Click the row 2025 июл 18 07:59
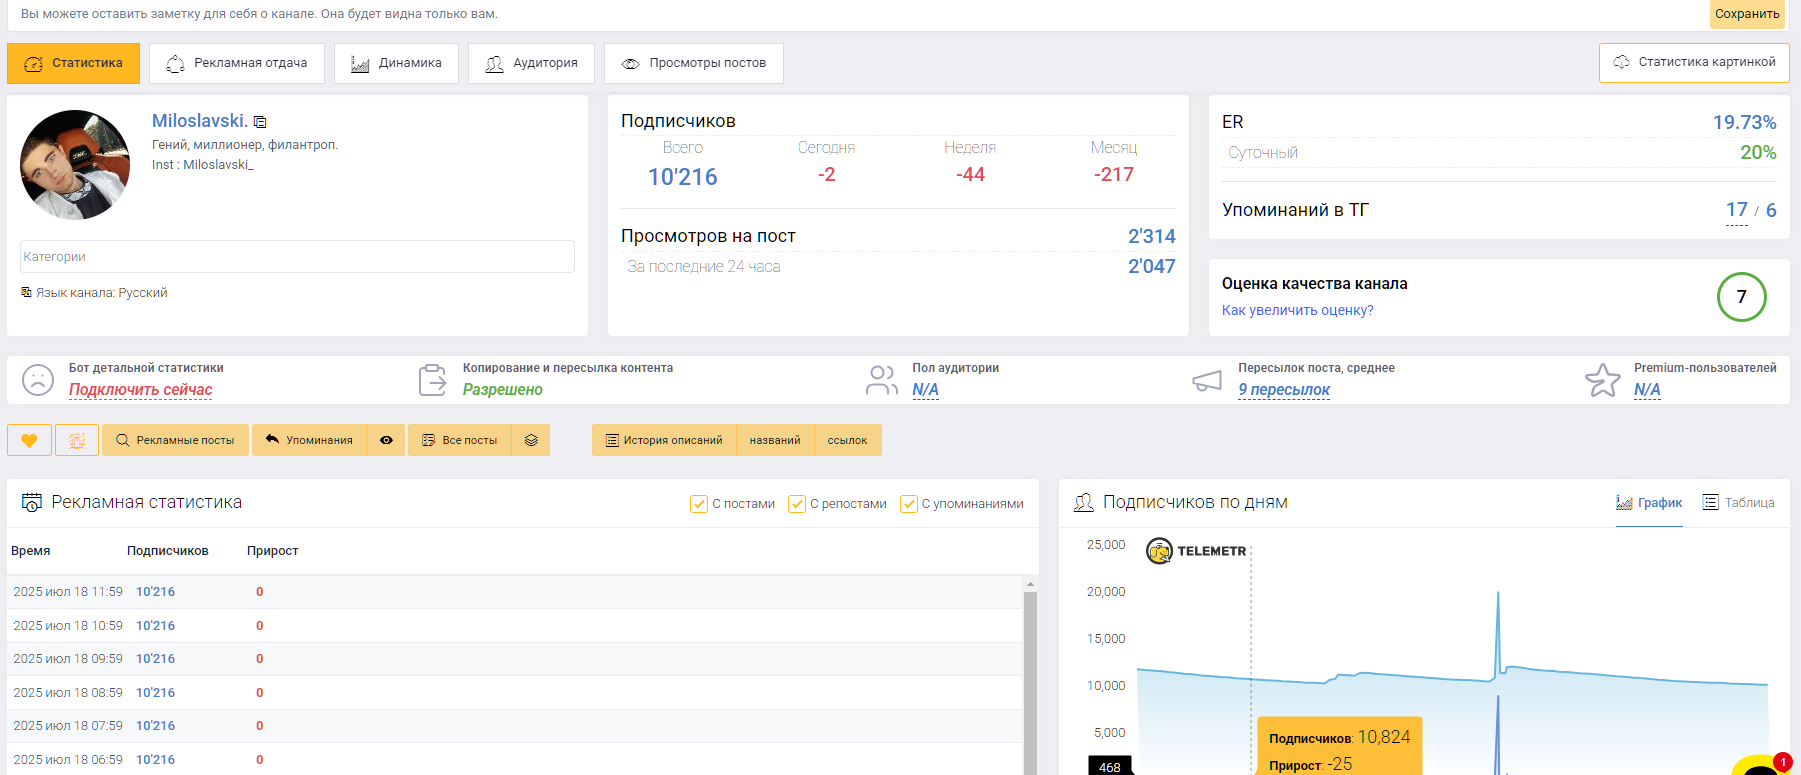This screenshot has width=1801, height=775. (515, 726)
